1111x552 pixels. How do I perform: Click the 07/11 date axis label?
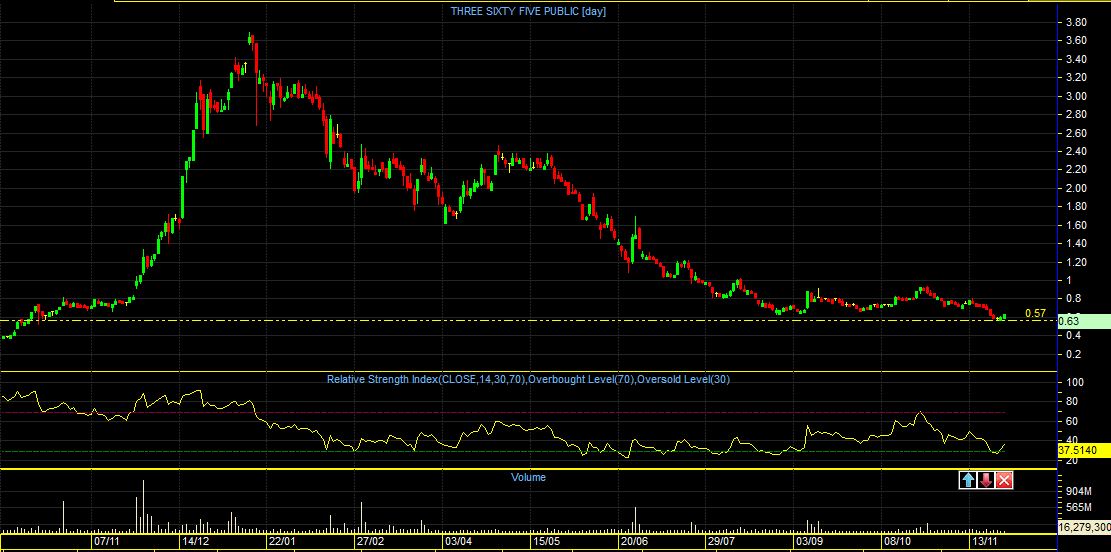click(x=106, y=541)
